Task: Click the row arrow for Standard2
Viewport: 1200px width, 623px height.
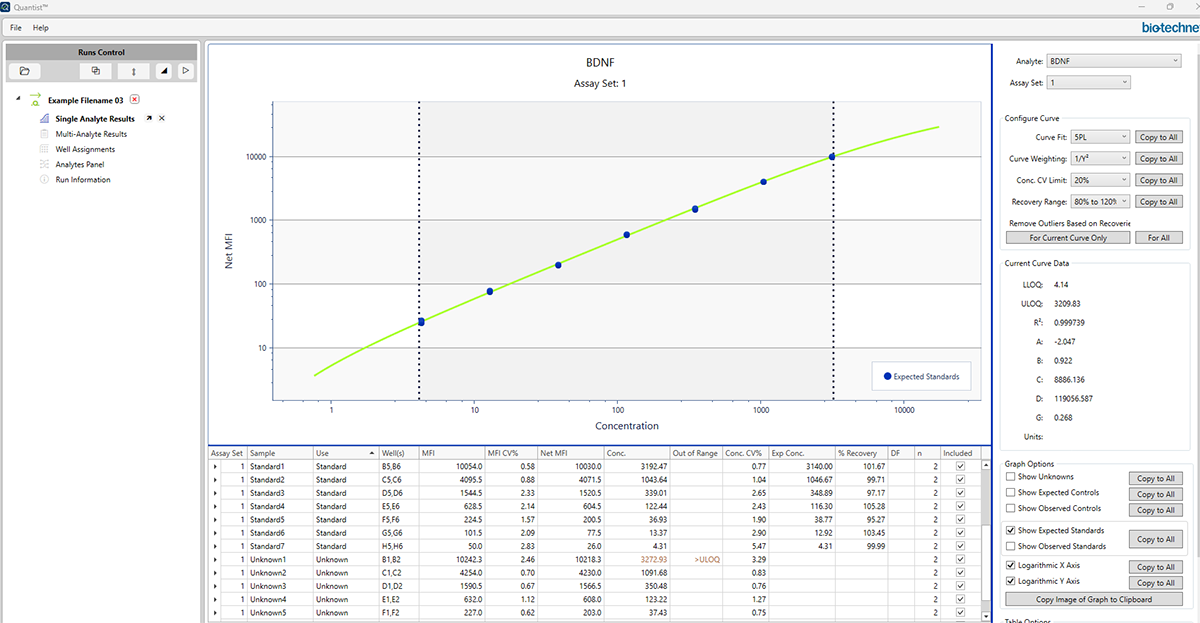Action: [x=215, y=480]
